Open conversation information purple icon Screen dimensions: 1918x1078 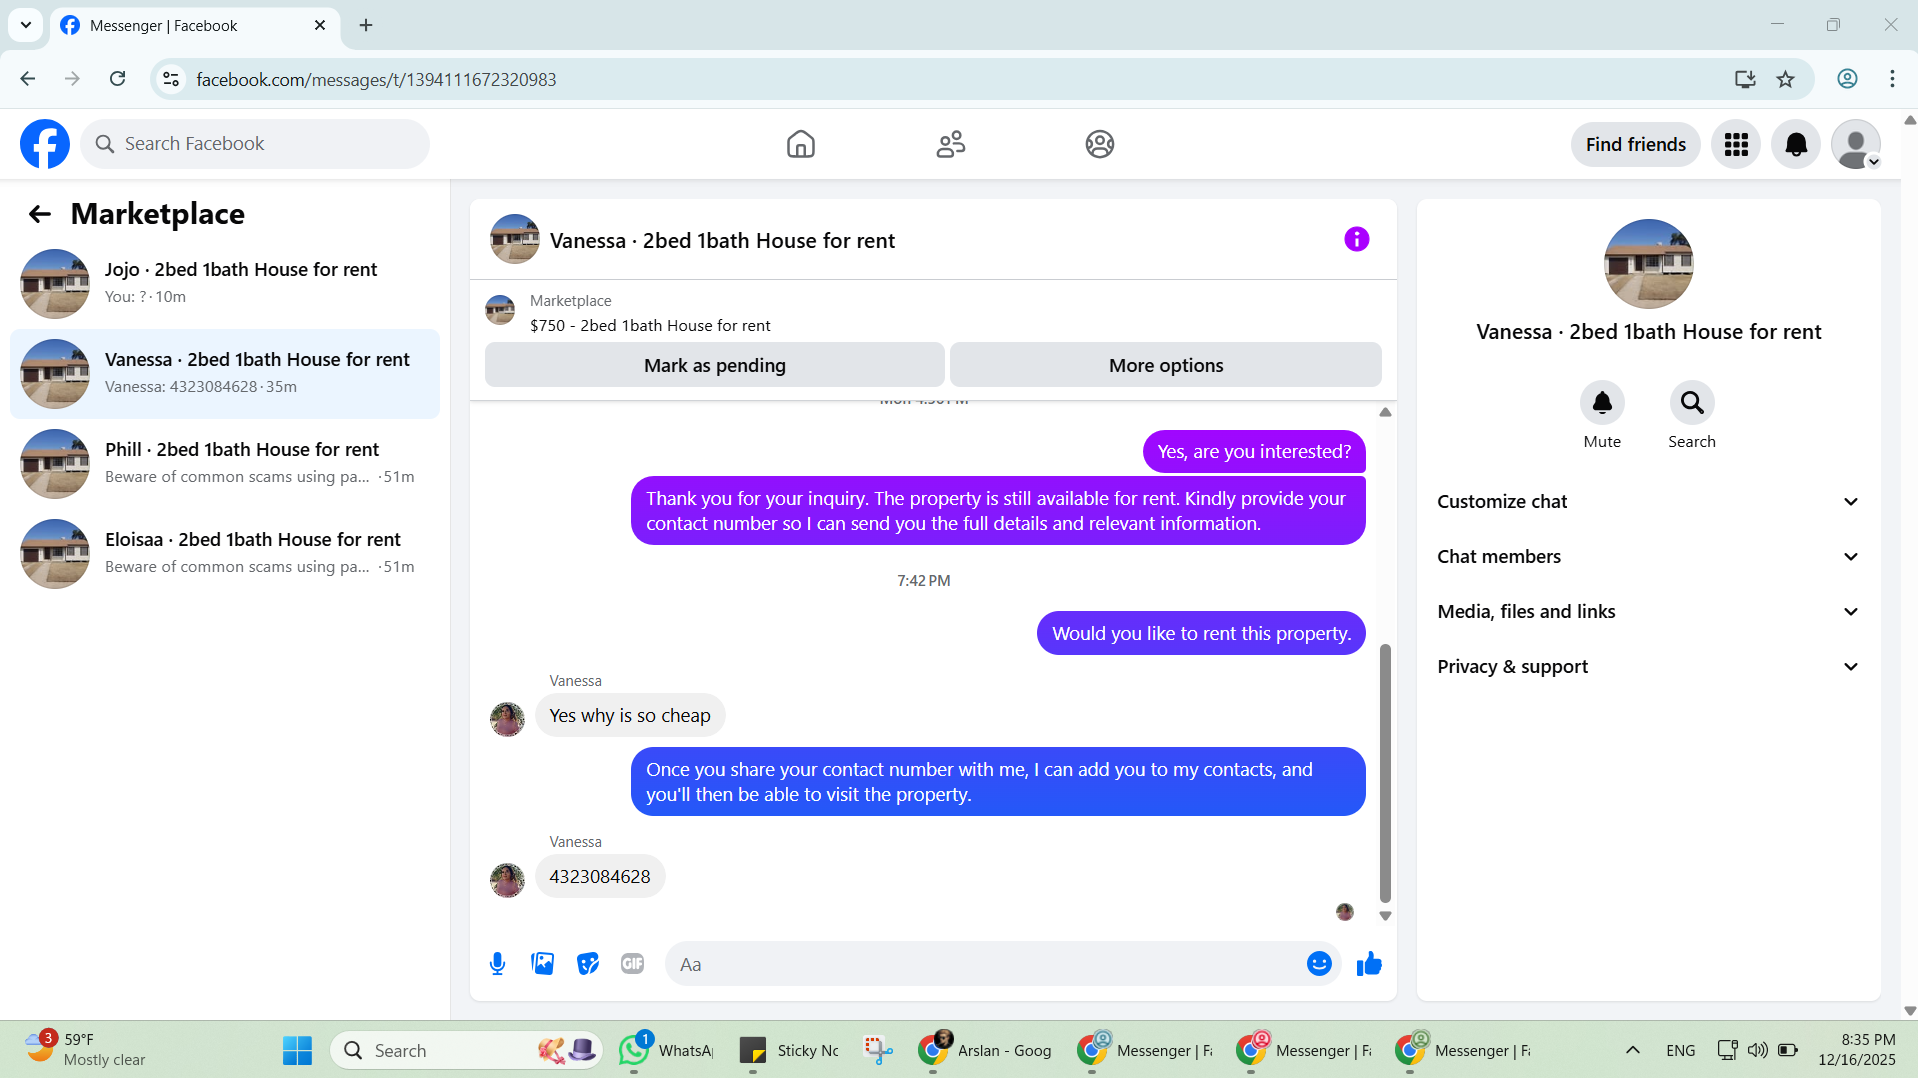(1356, 239)
